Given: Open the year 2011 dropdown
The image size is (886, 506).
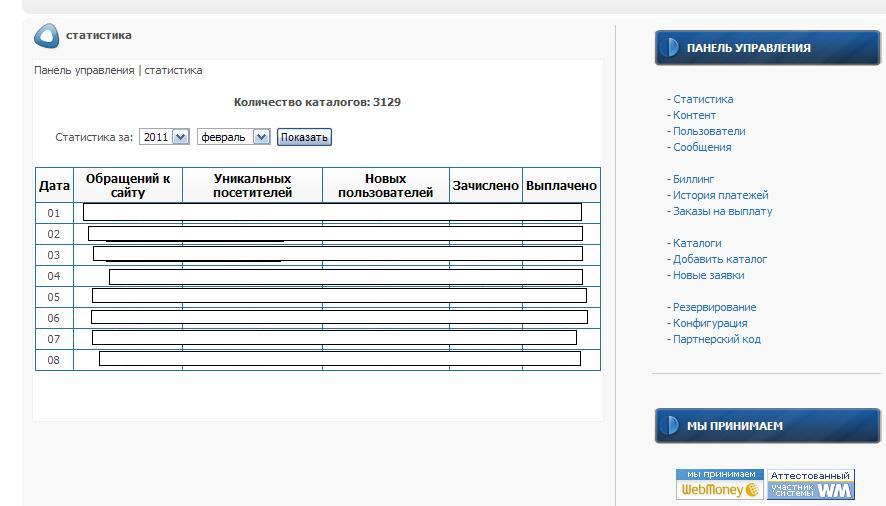Looking at the screenshot, I should click(164, 137).
